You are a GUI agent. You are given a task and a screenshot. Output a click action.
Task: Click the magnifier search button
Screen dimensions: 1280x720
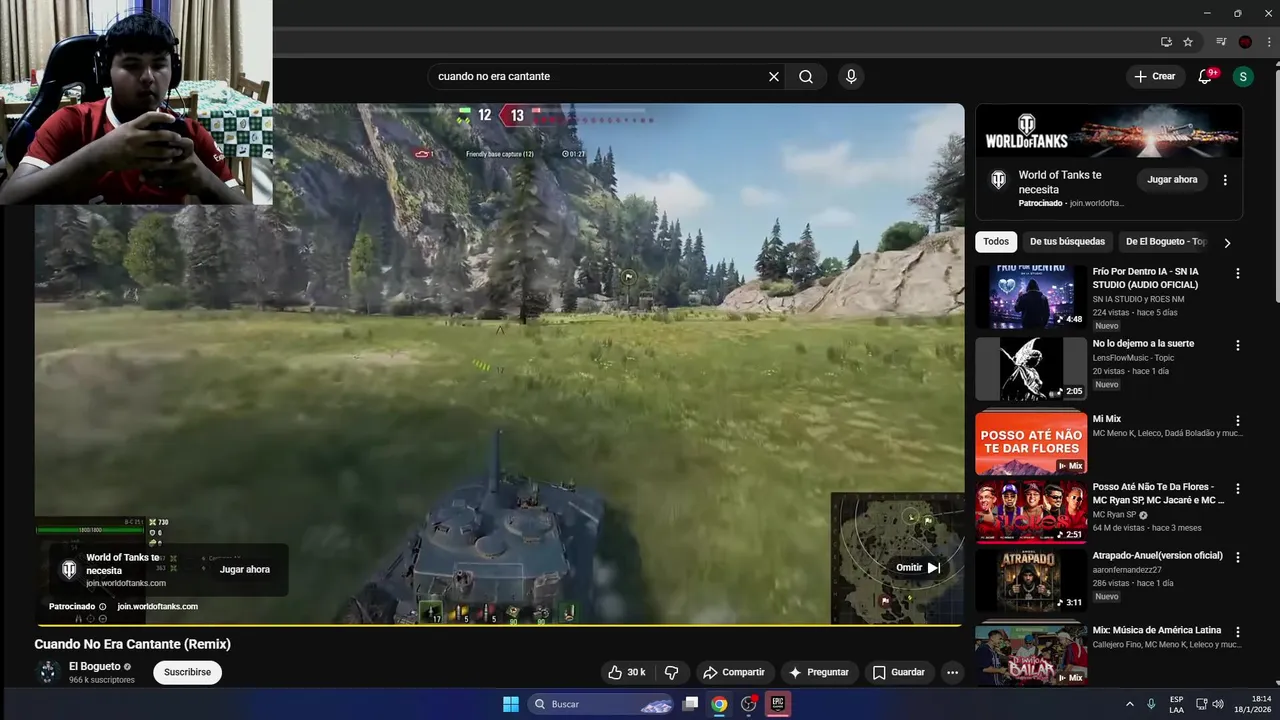[x=806, y=76]
